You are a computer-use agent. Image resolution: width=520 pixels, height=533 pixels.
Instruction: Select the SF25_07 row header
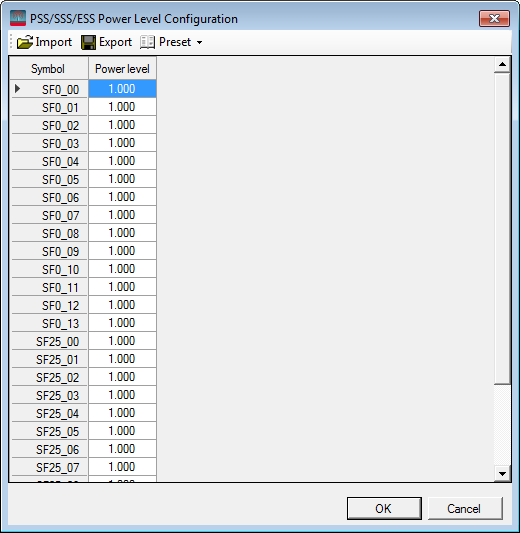point(49,467)
